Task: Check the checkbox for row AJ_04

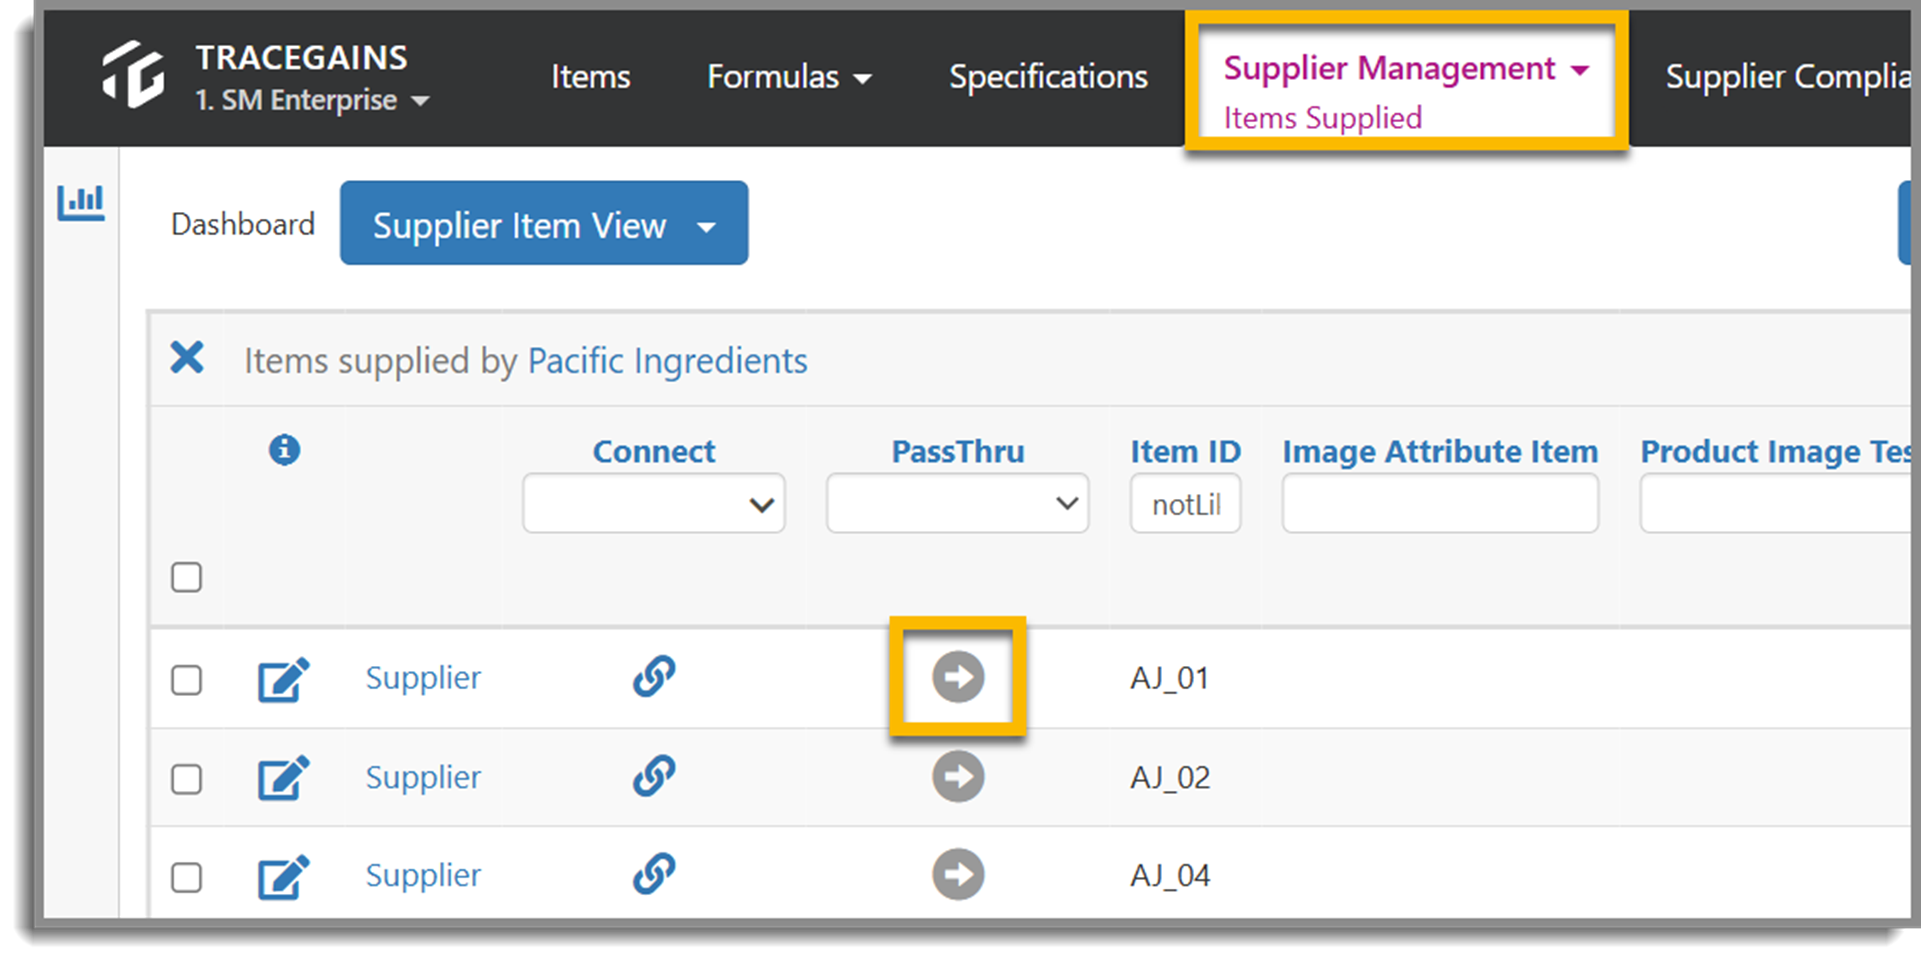Action: coord(186,878)
